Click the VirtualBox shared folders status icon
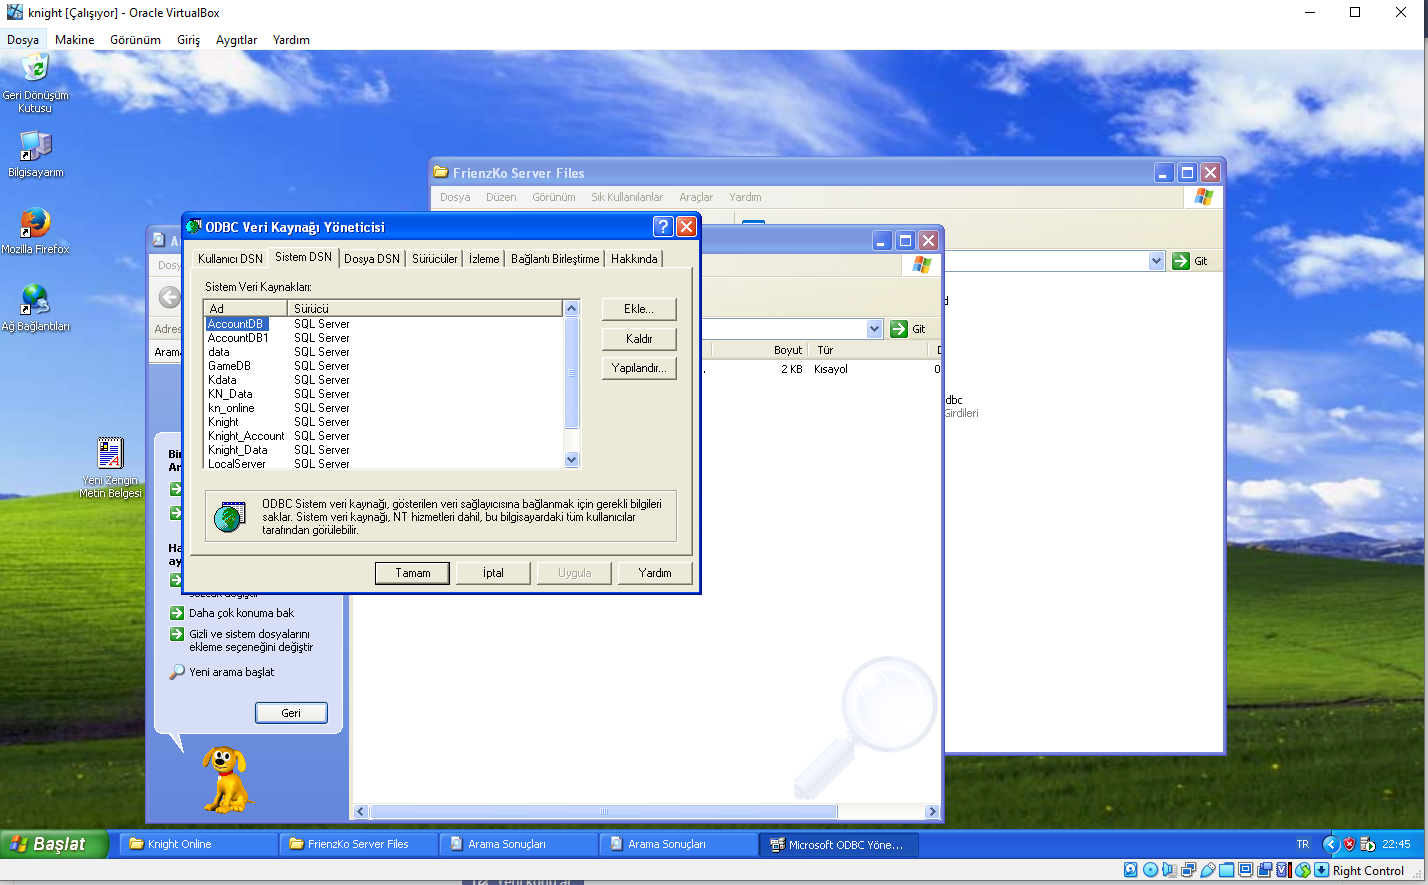 (1226, 870)
